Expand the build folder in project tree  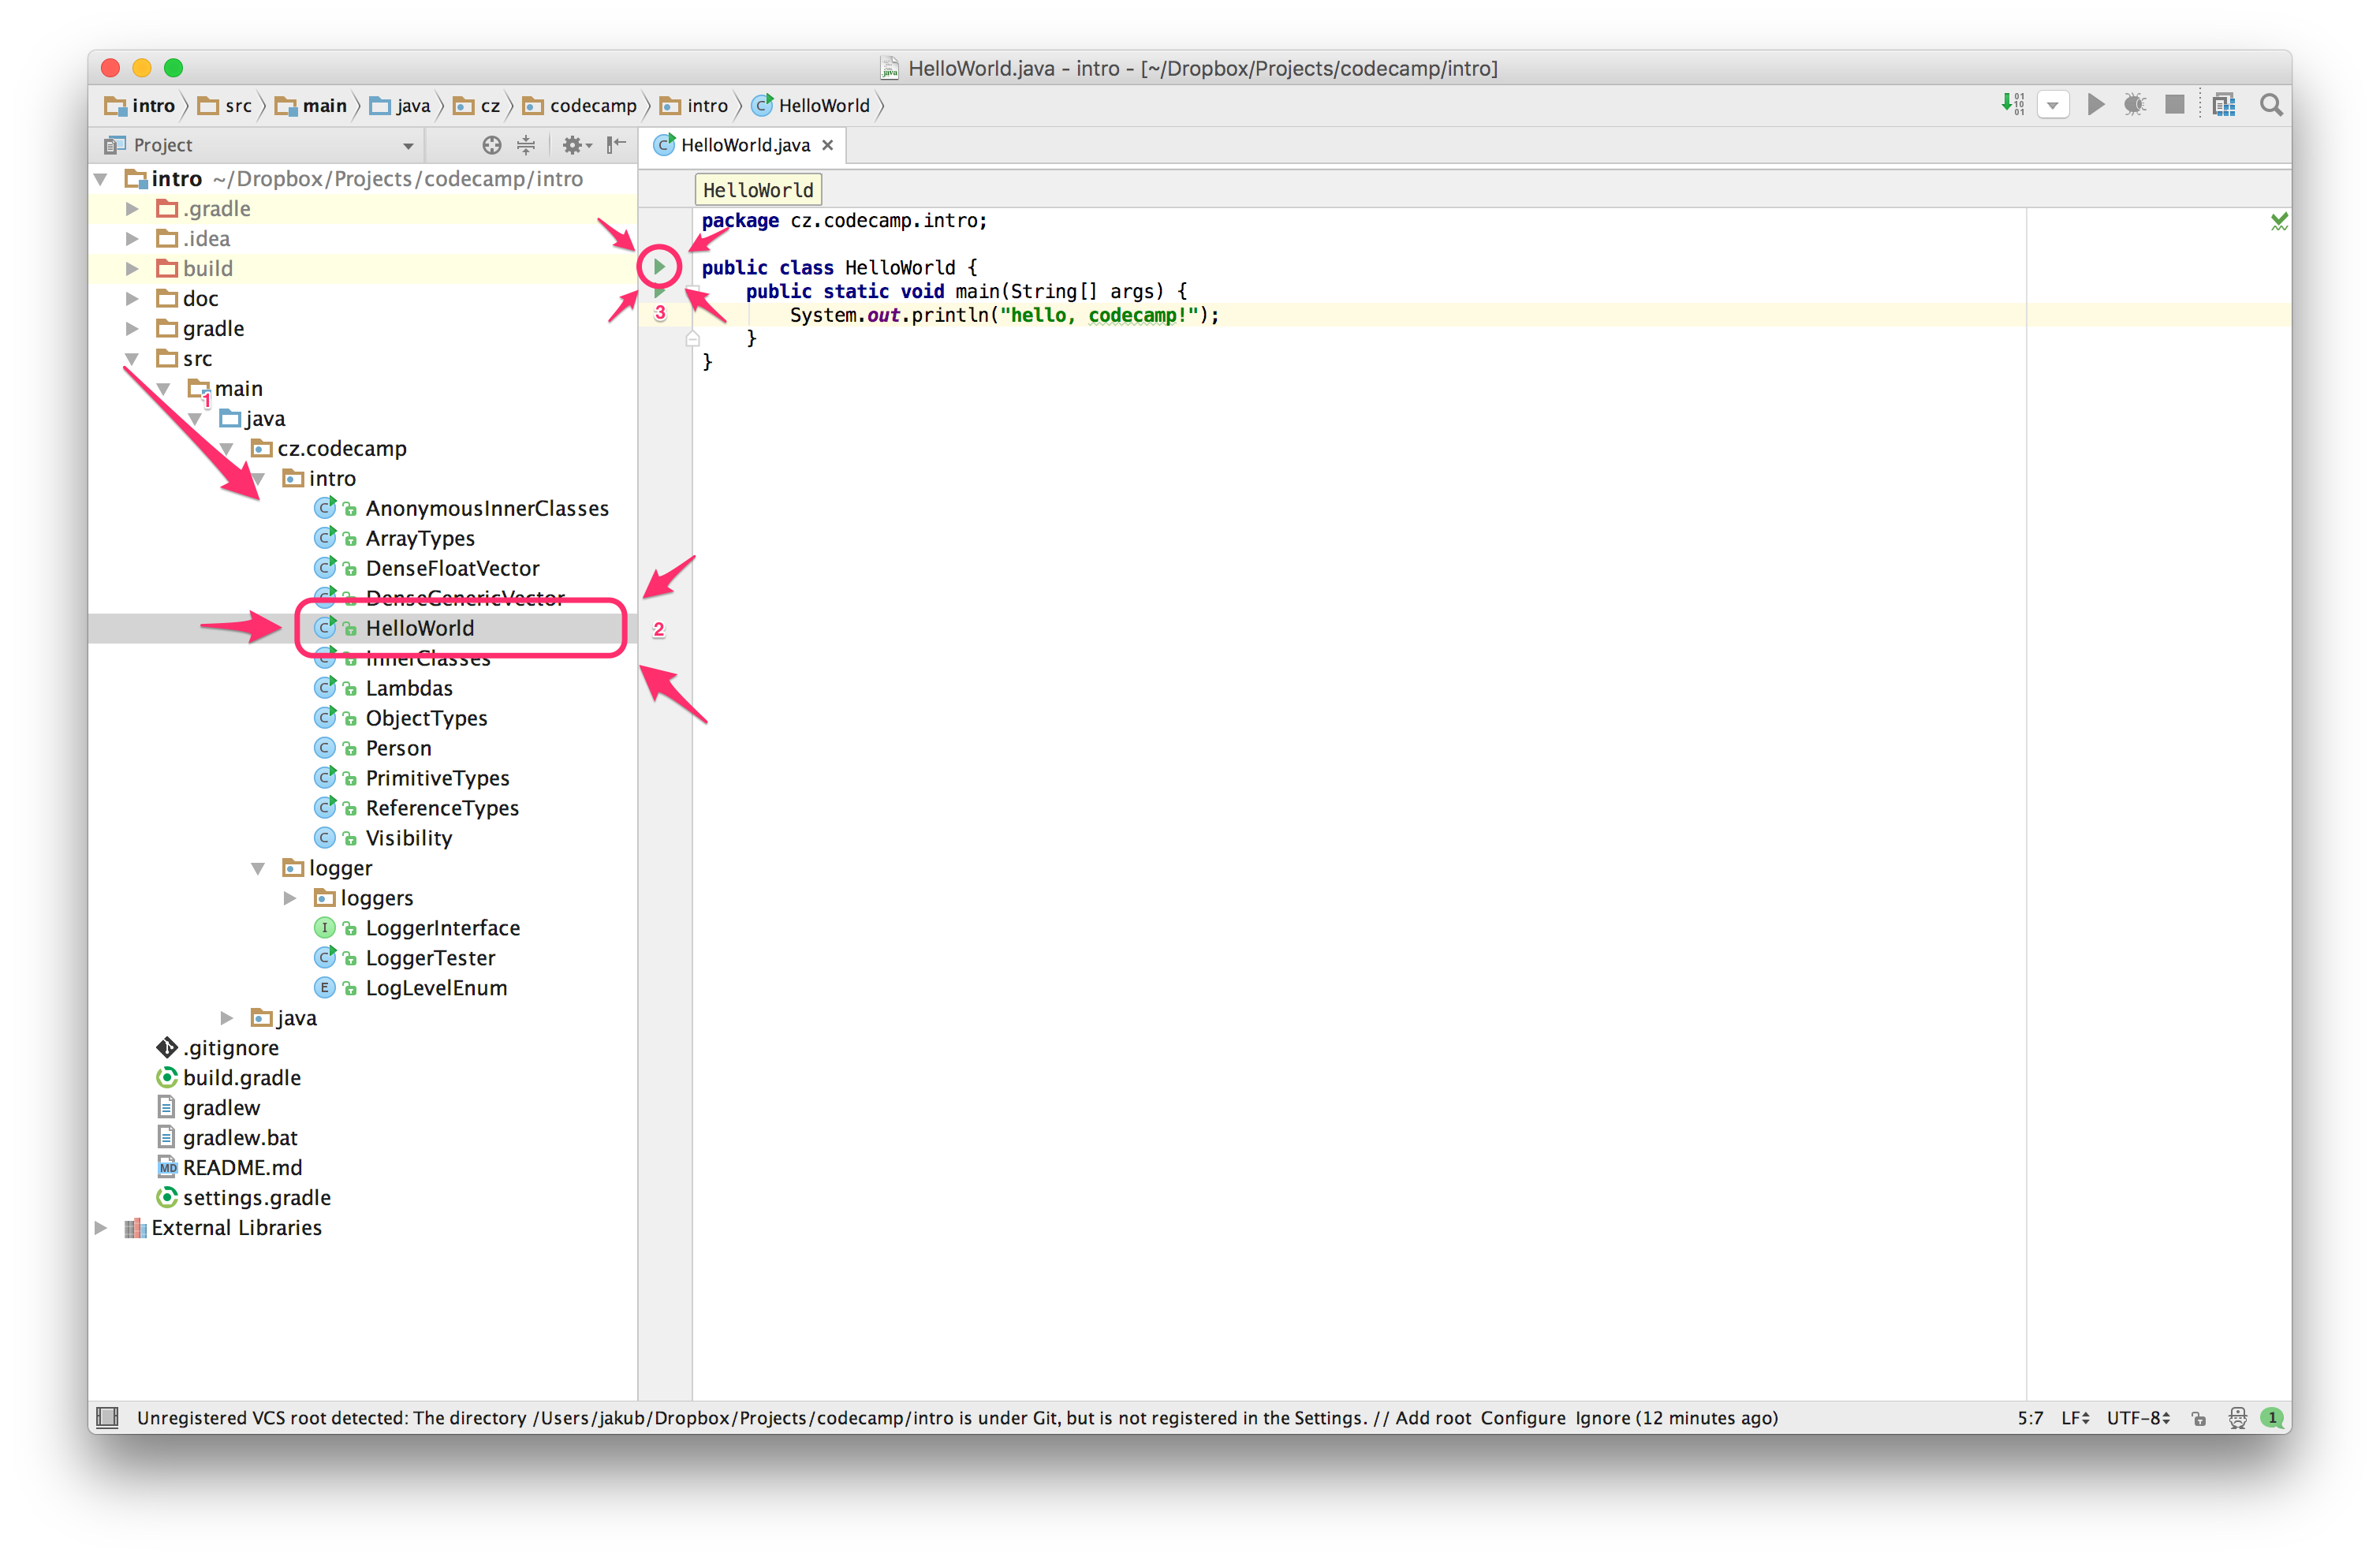click(x=132, y=268)
